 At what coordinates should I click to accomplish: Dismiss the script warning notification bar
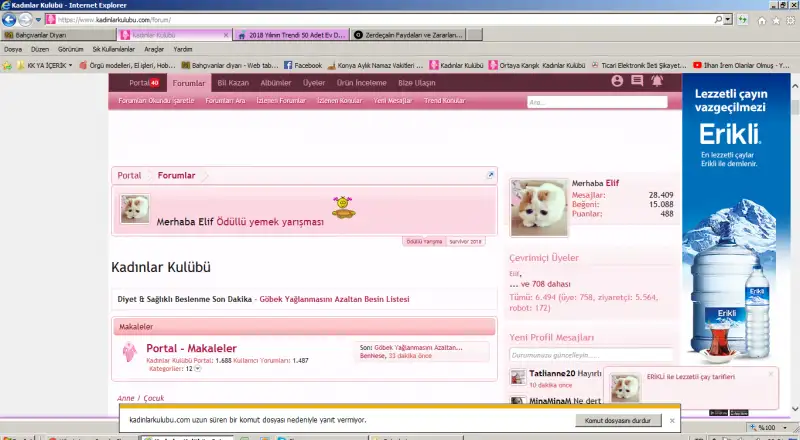672,421
